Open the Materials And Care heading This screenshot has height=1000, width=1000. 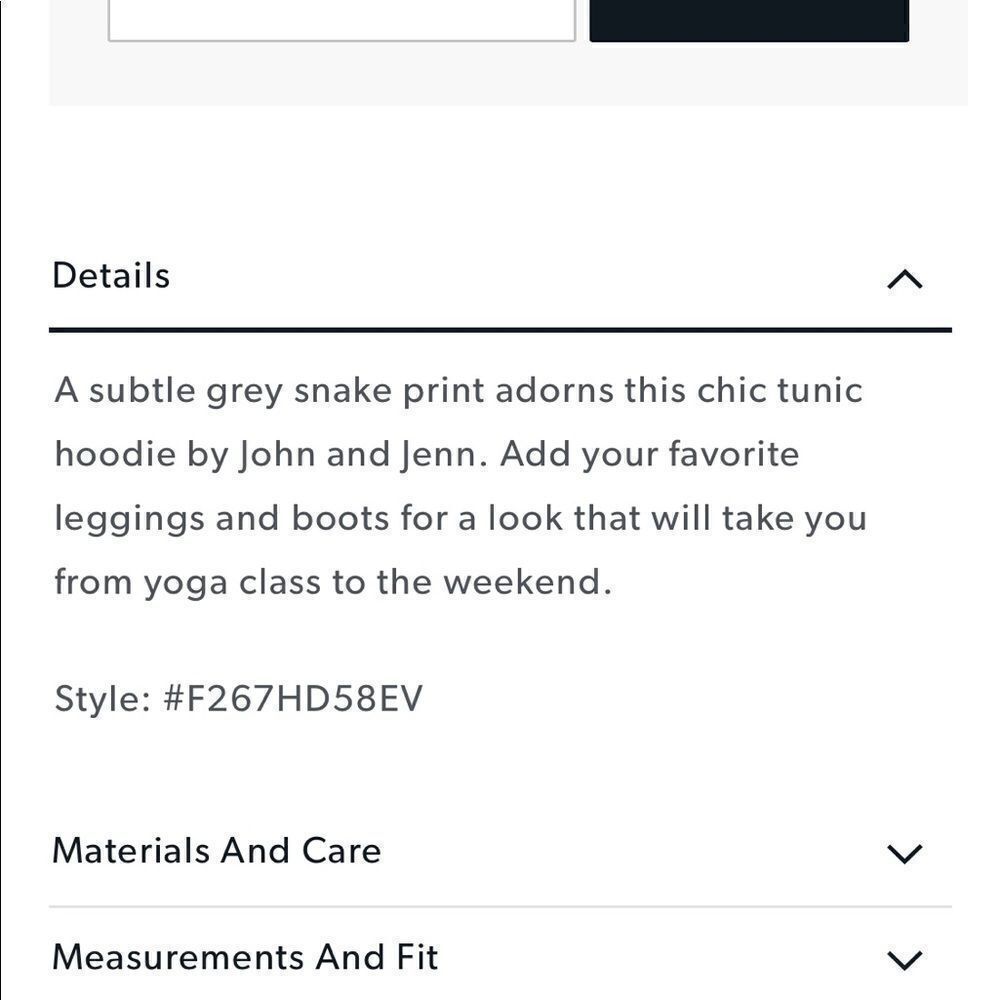click(216, 850)
